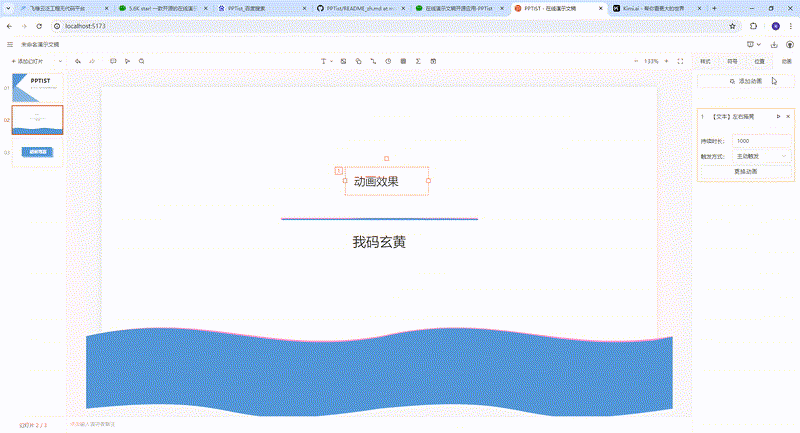
Task: Open the GitHub icon link
Action: click(x=790, y=44)
